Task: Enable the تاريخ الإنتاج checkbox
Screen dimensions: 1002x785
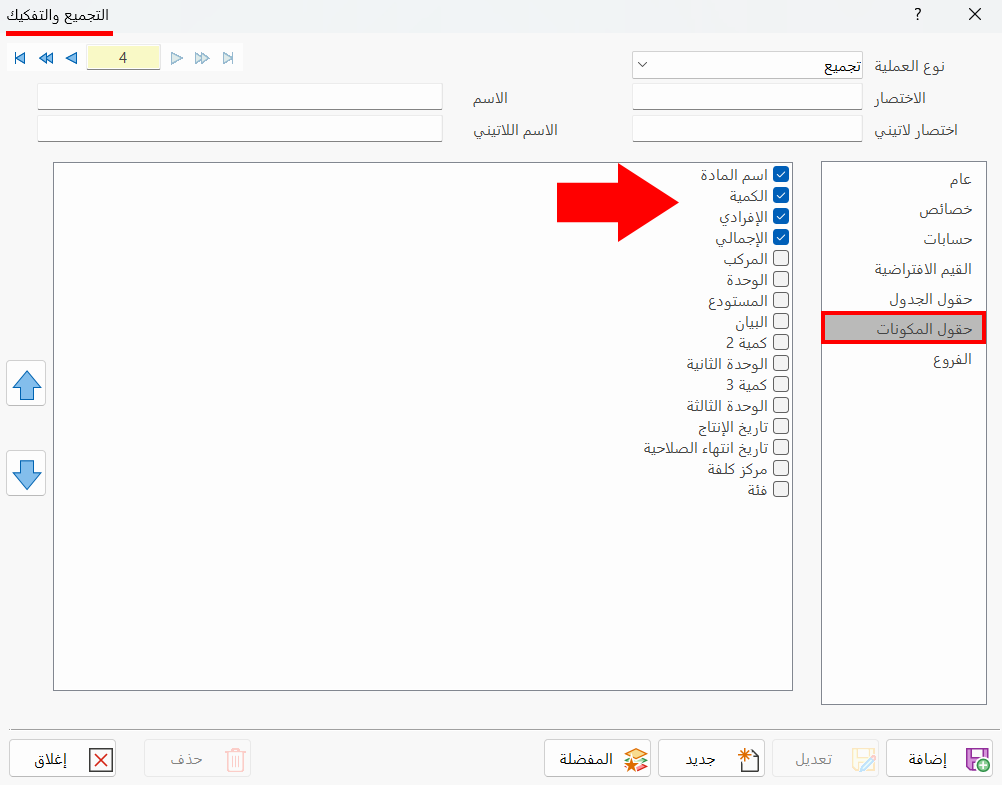Action: click(781, 426)
